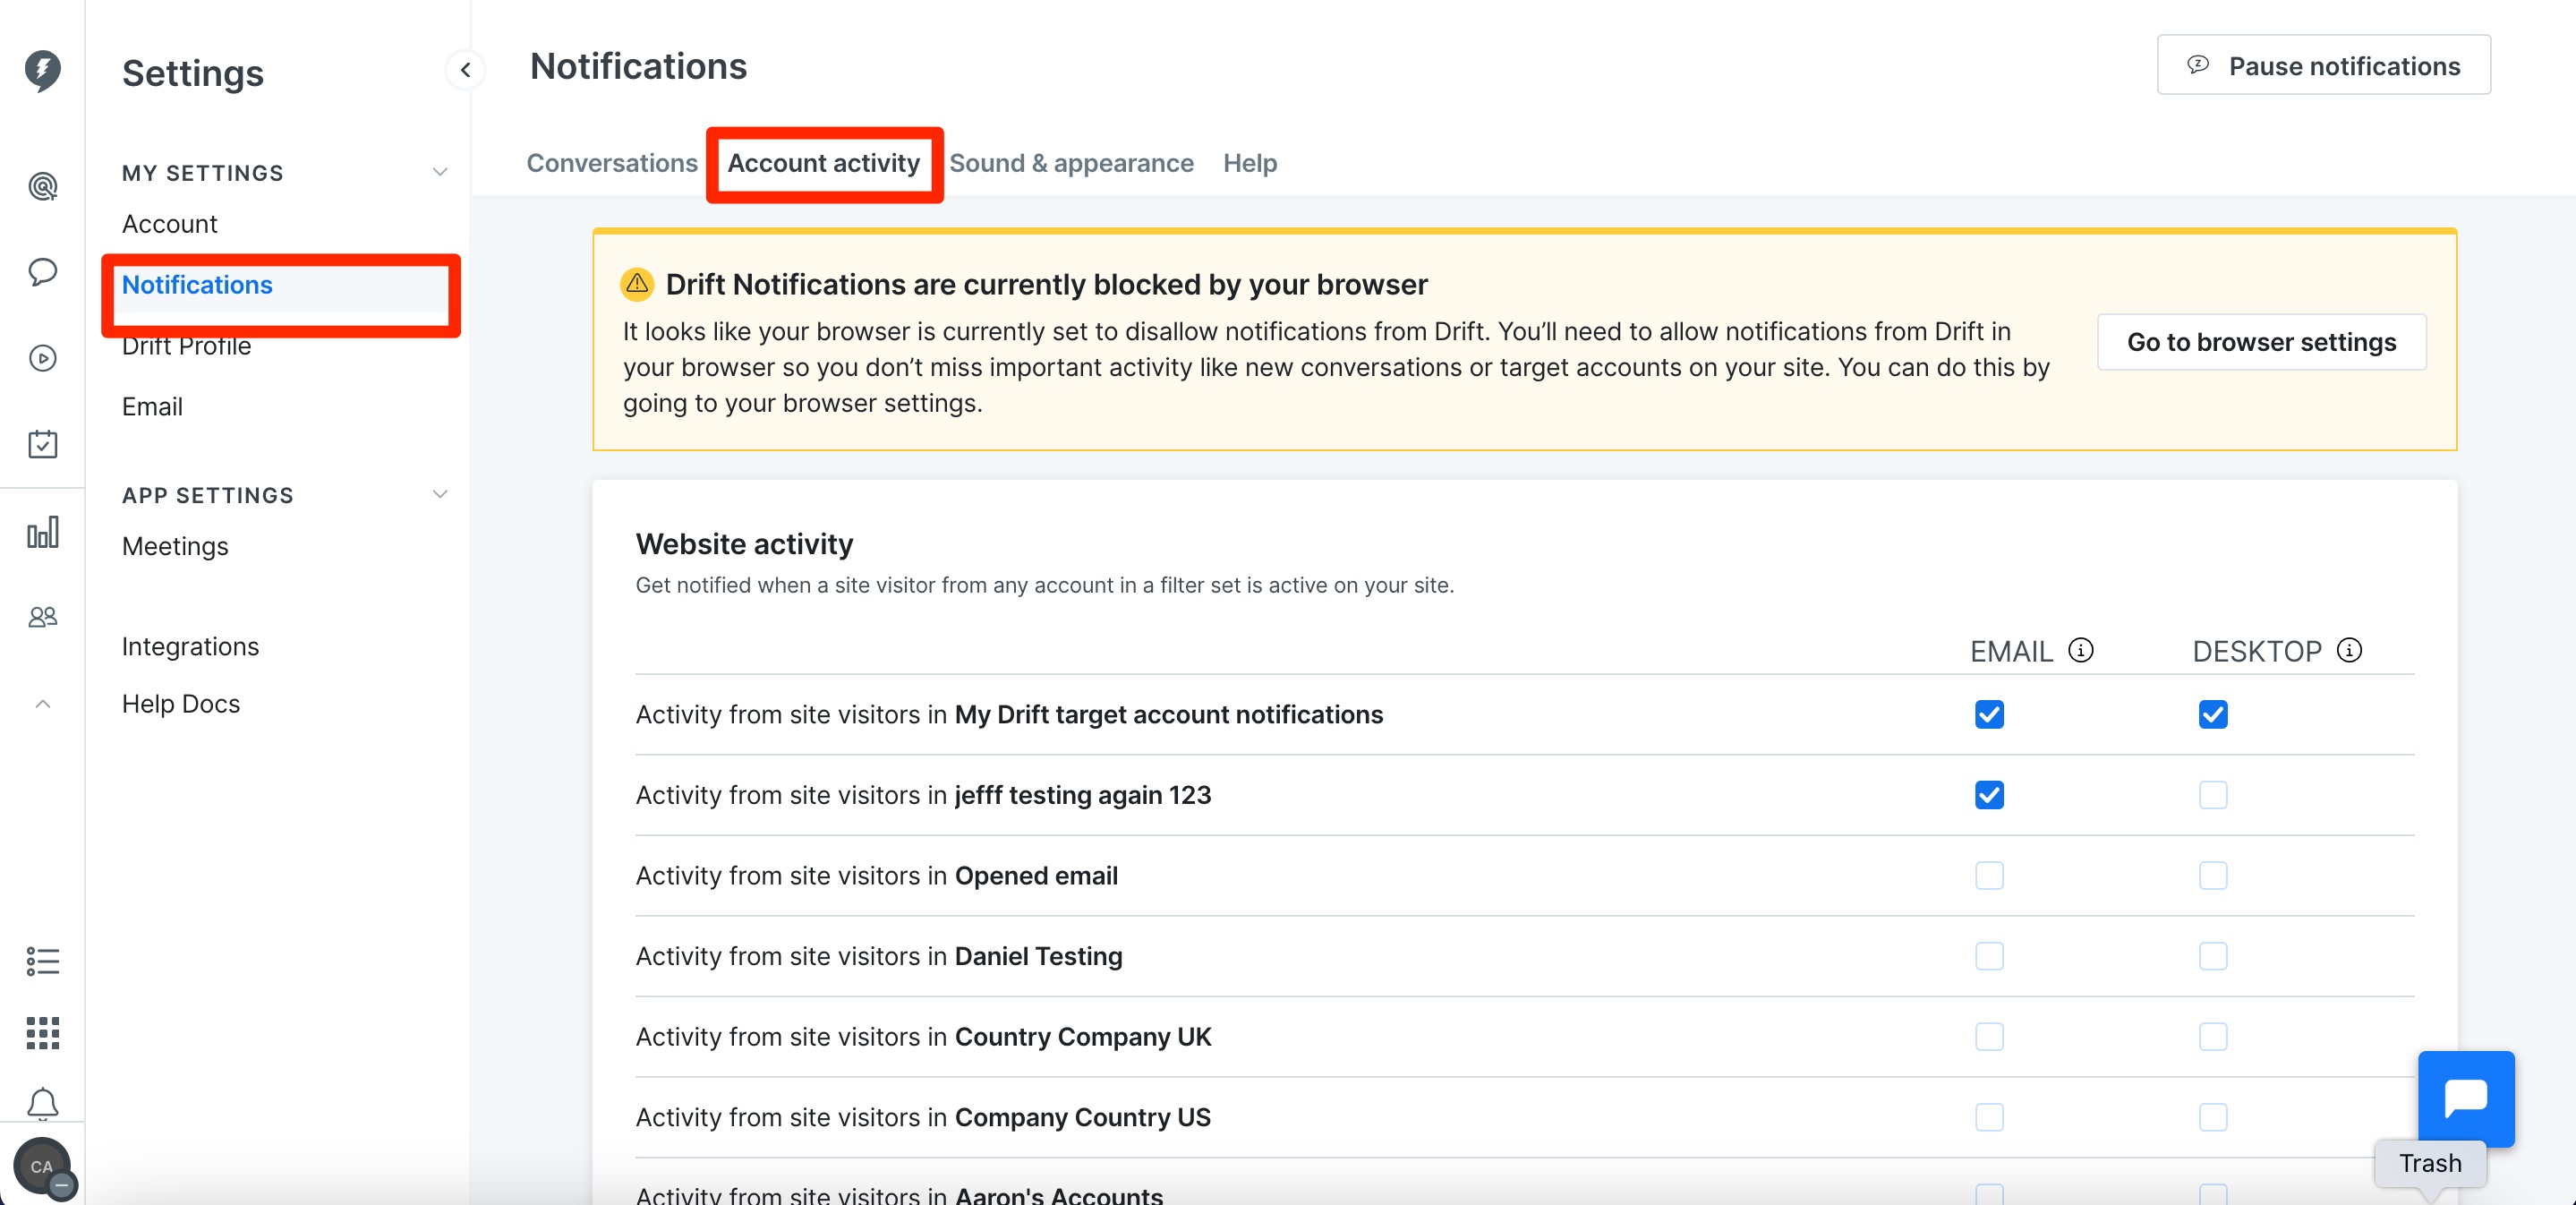
Task: Open the bar chart reports icon
Action: [x=42, y=532]
